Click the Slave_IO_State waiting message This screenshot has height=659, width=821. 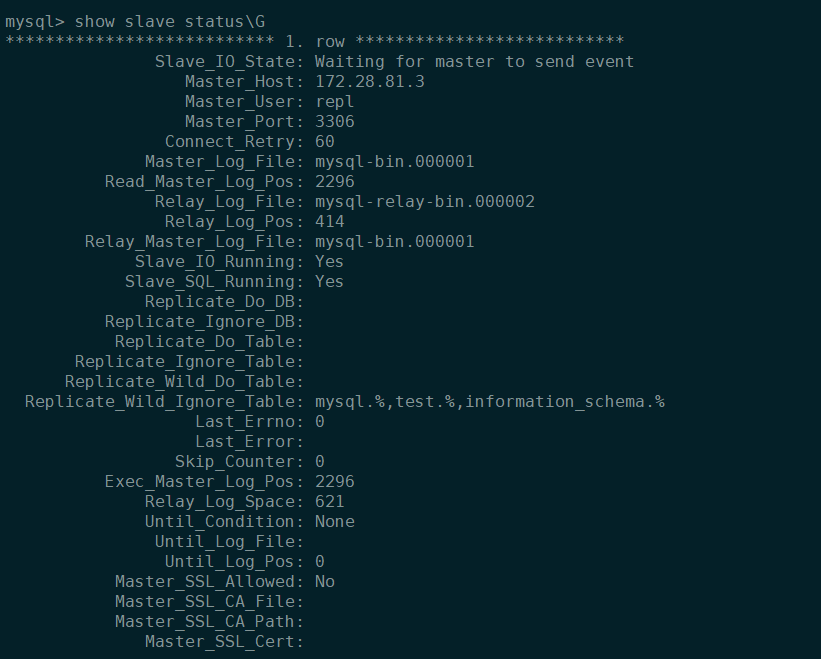tap(474, 61)
